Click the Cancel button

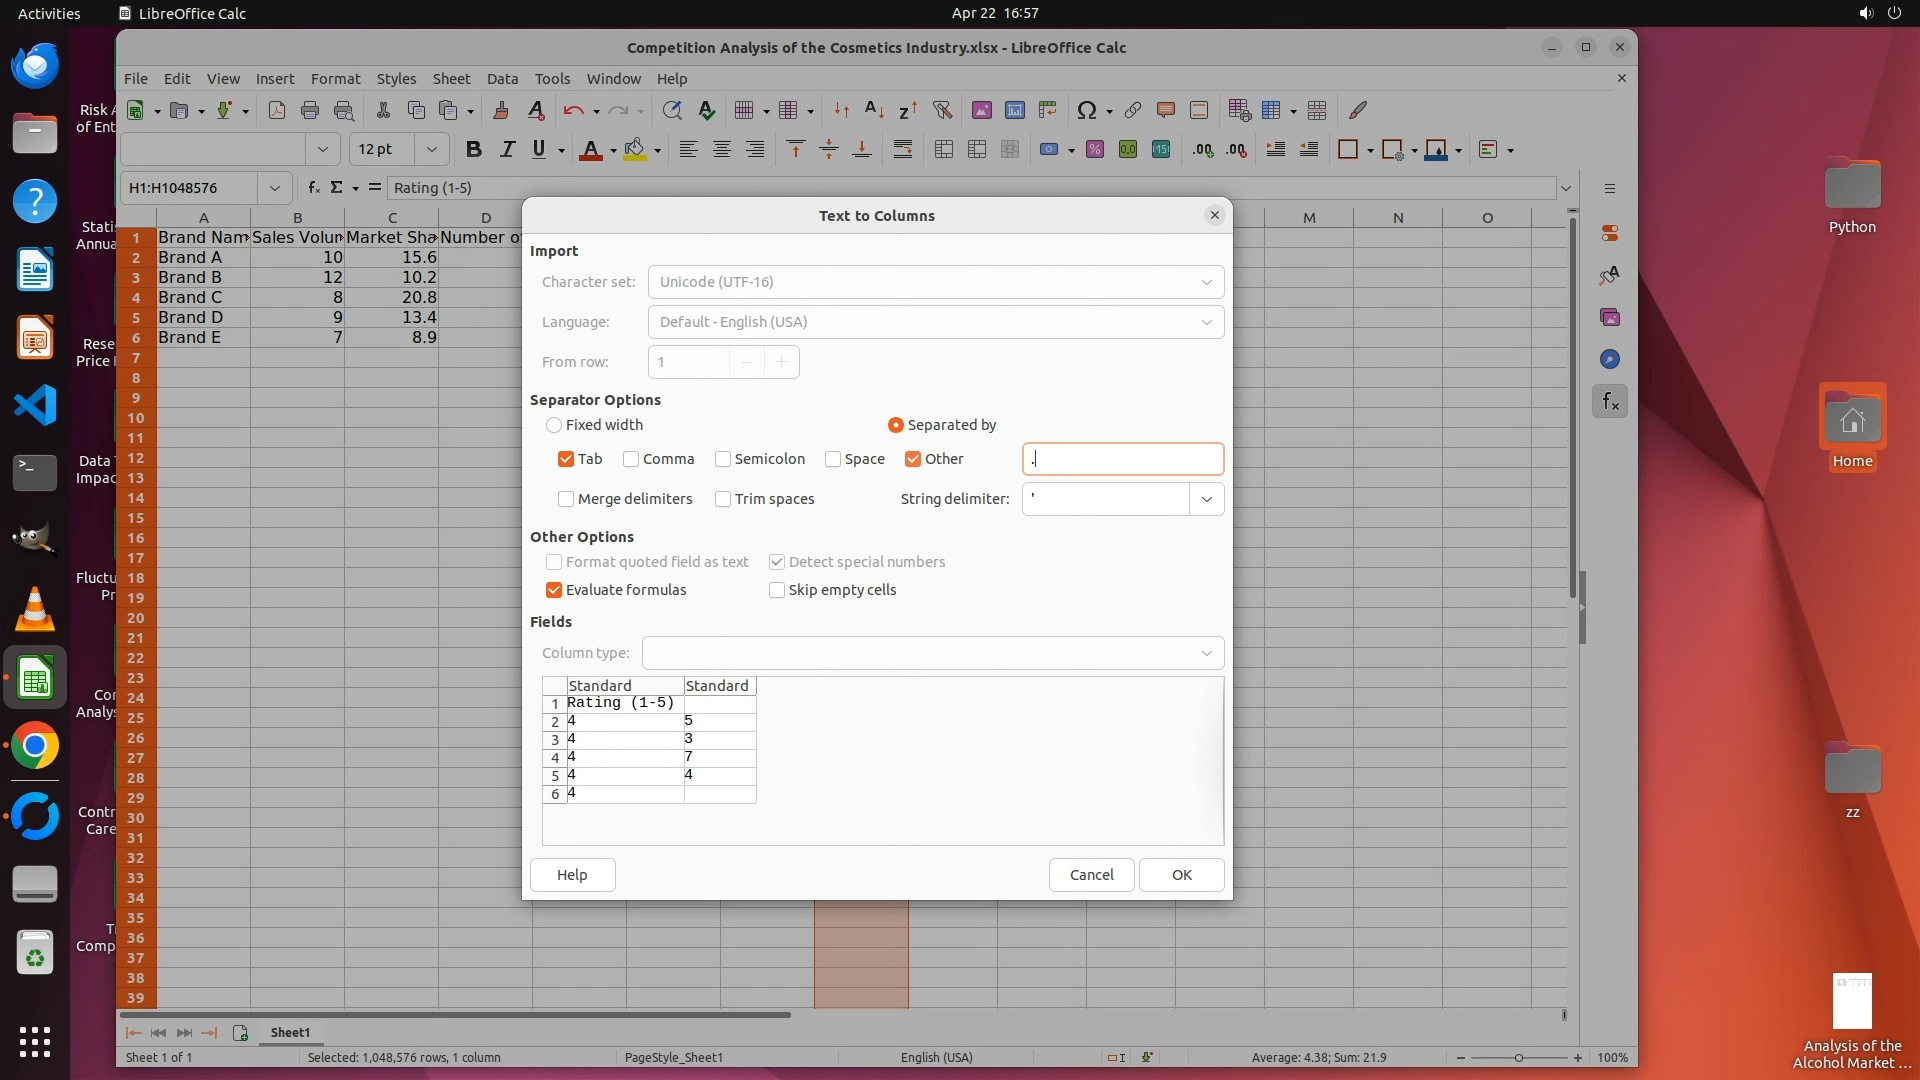(x=1091, y=875)
